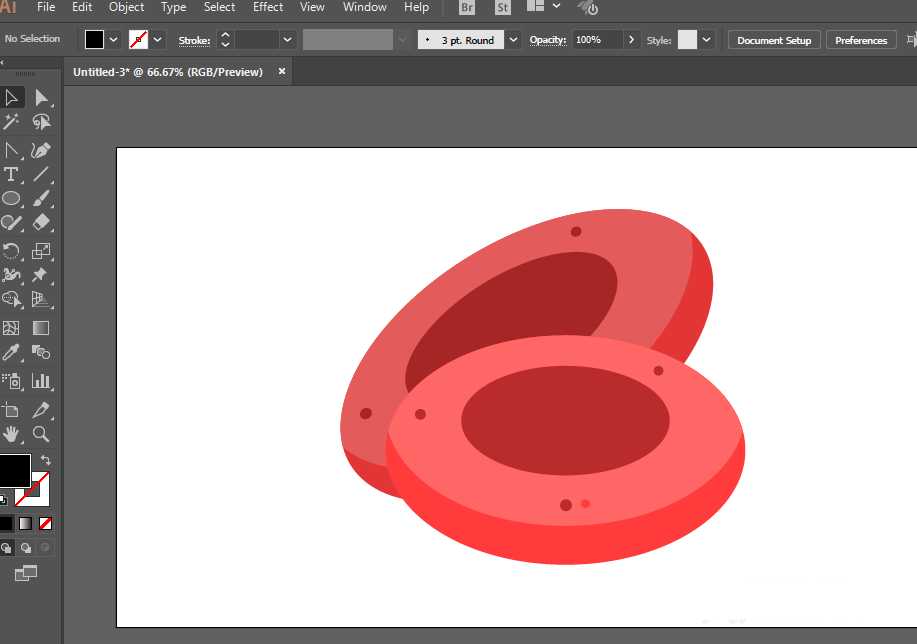Screen dimensions: 917x644
Task: Open Document Setup
Action: 773,40
